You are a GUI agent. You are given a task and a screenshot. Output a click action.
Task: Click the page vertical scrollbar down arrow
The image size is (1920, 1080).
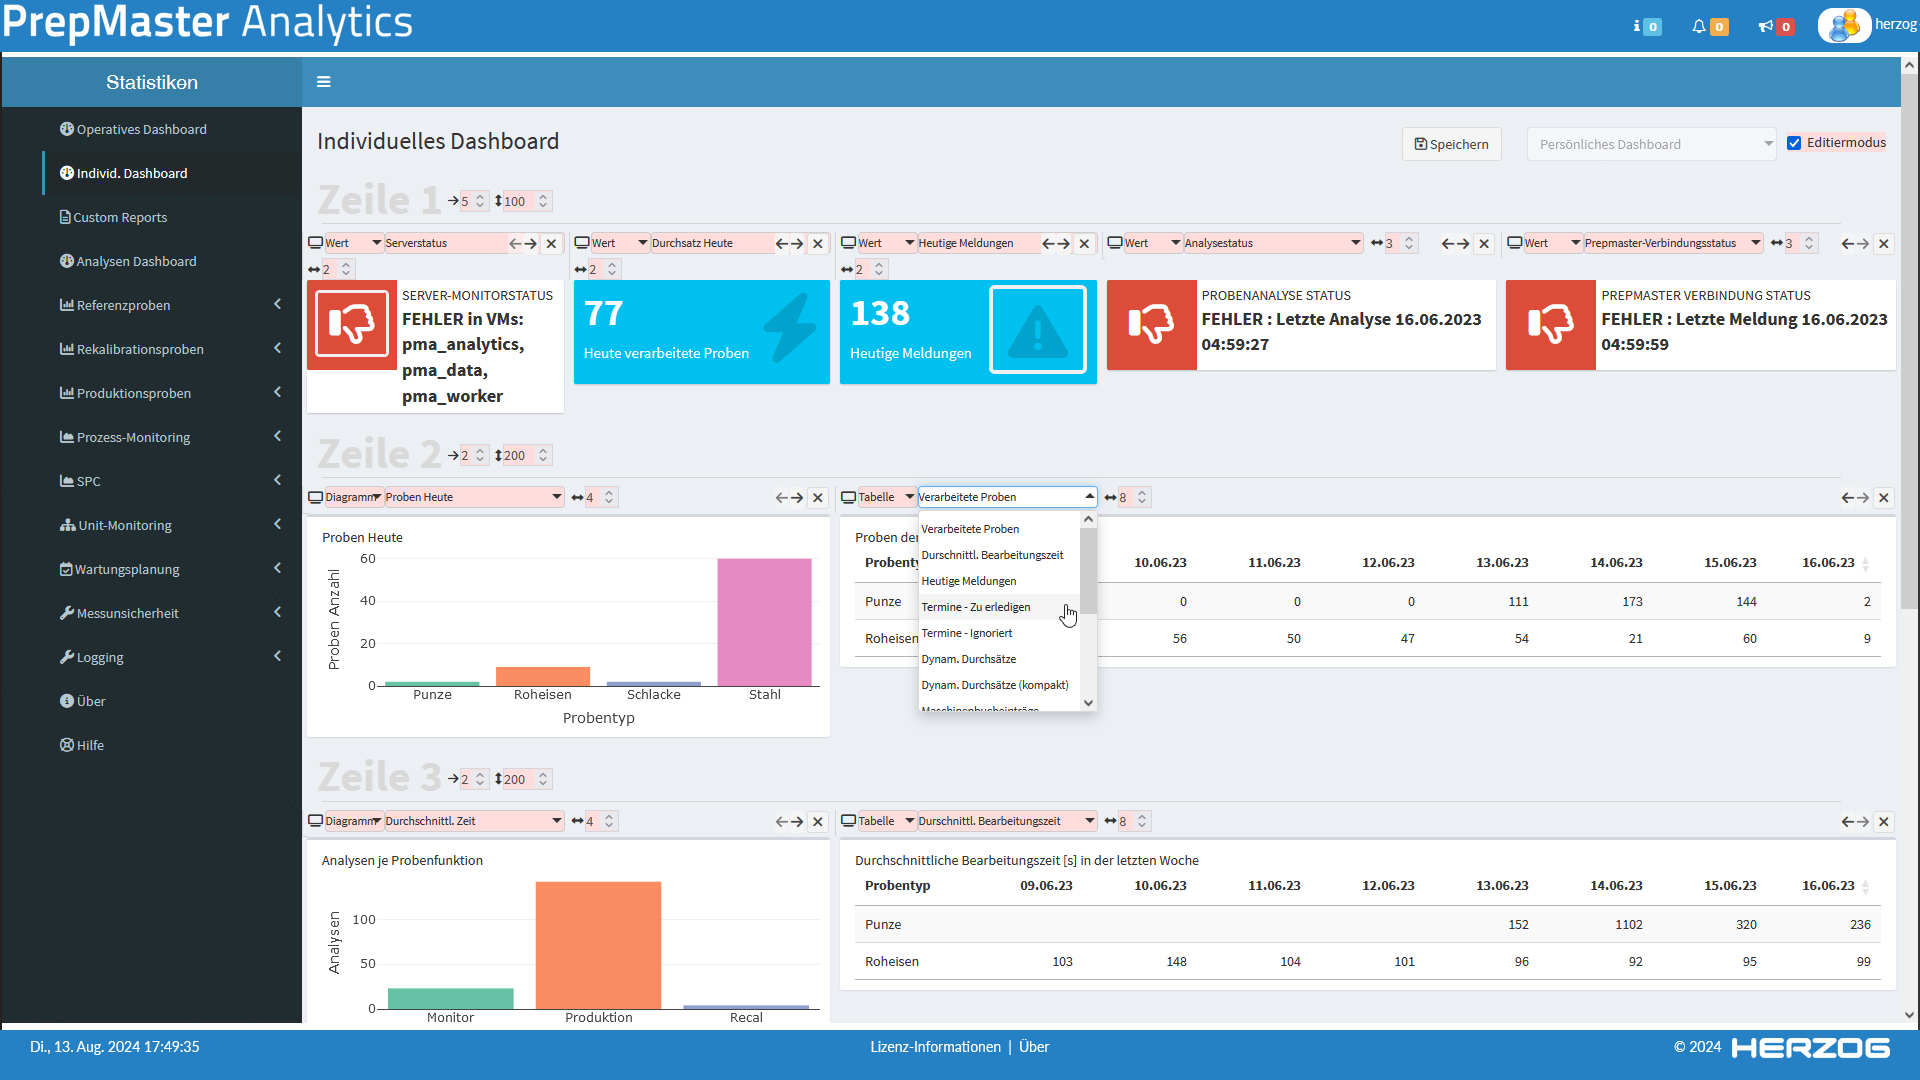1910,1014
